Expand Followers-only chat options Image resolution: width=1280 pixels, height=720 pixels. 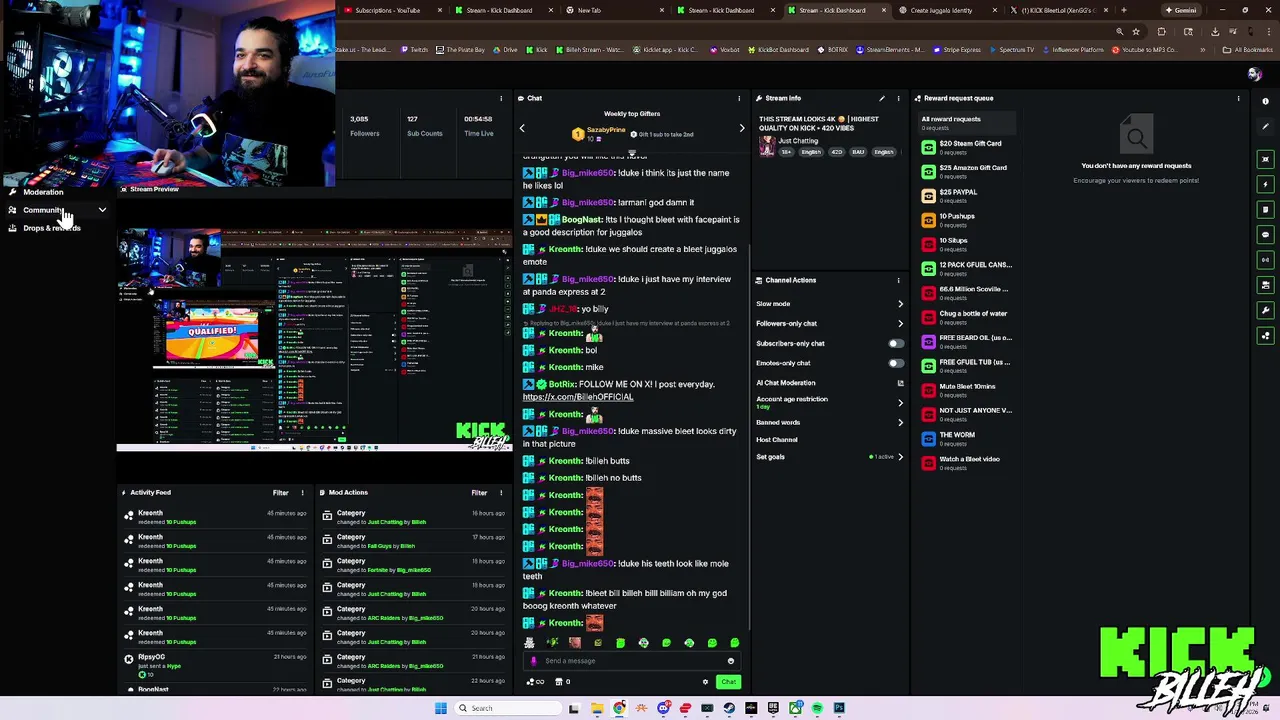pos(900,324)
